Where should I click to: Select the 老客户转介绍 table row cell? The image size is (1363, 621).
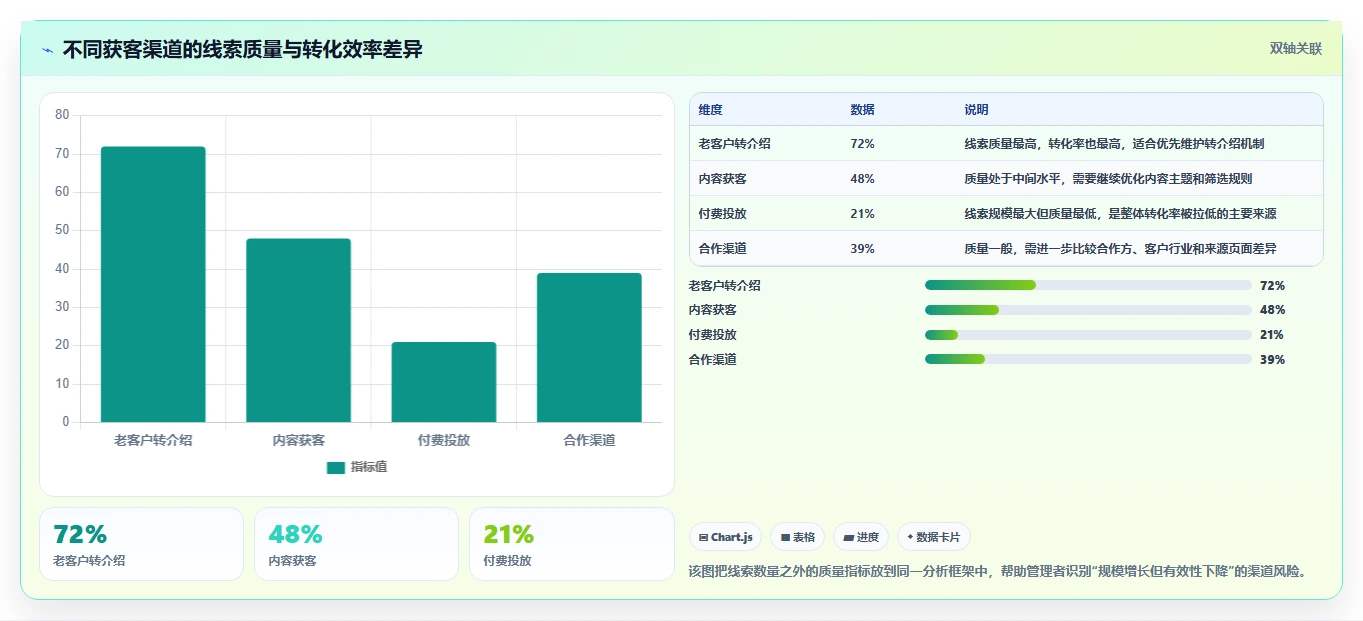(734, 144)
